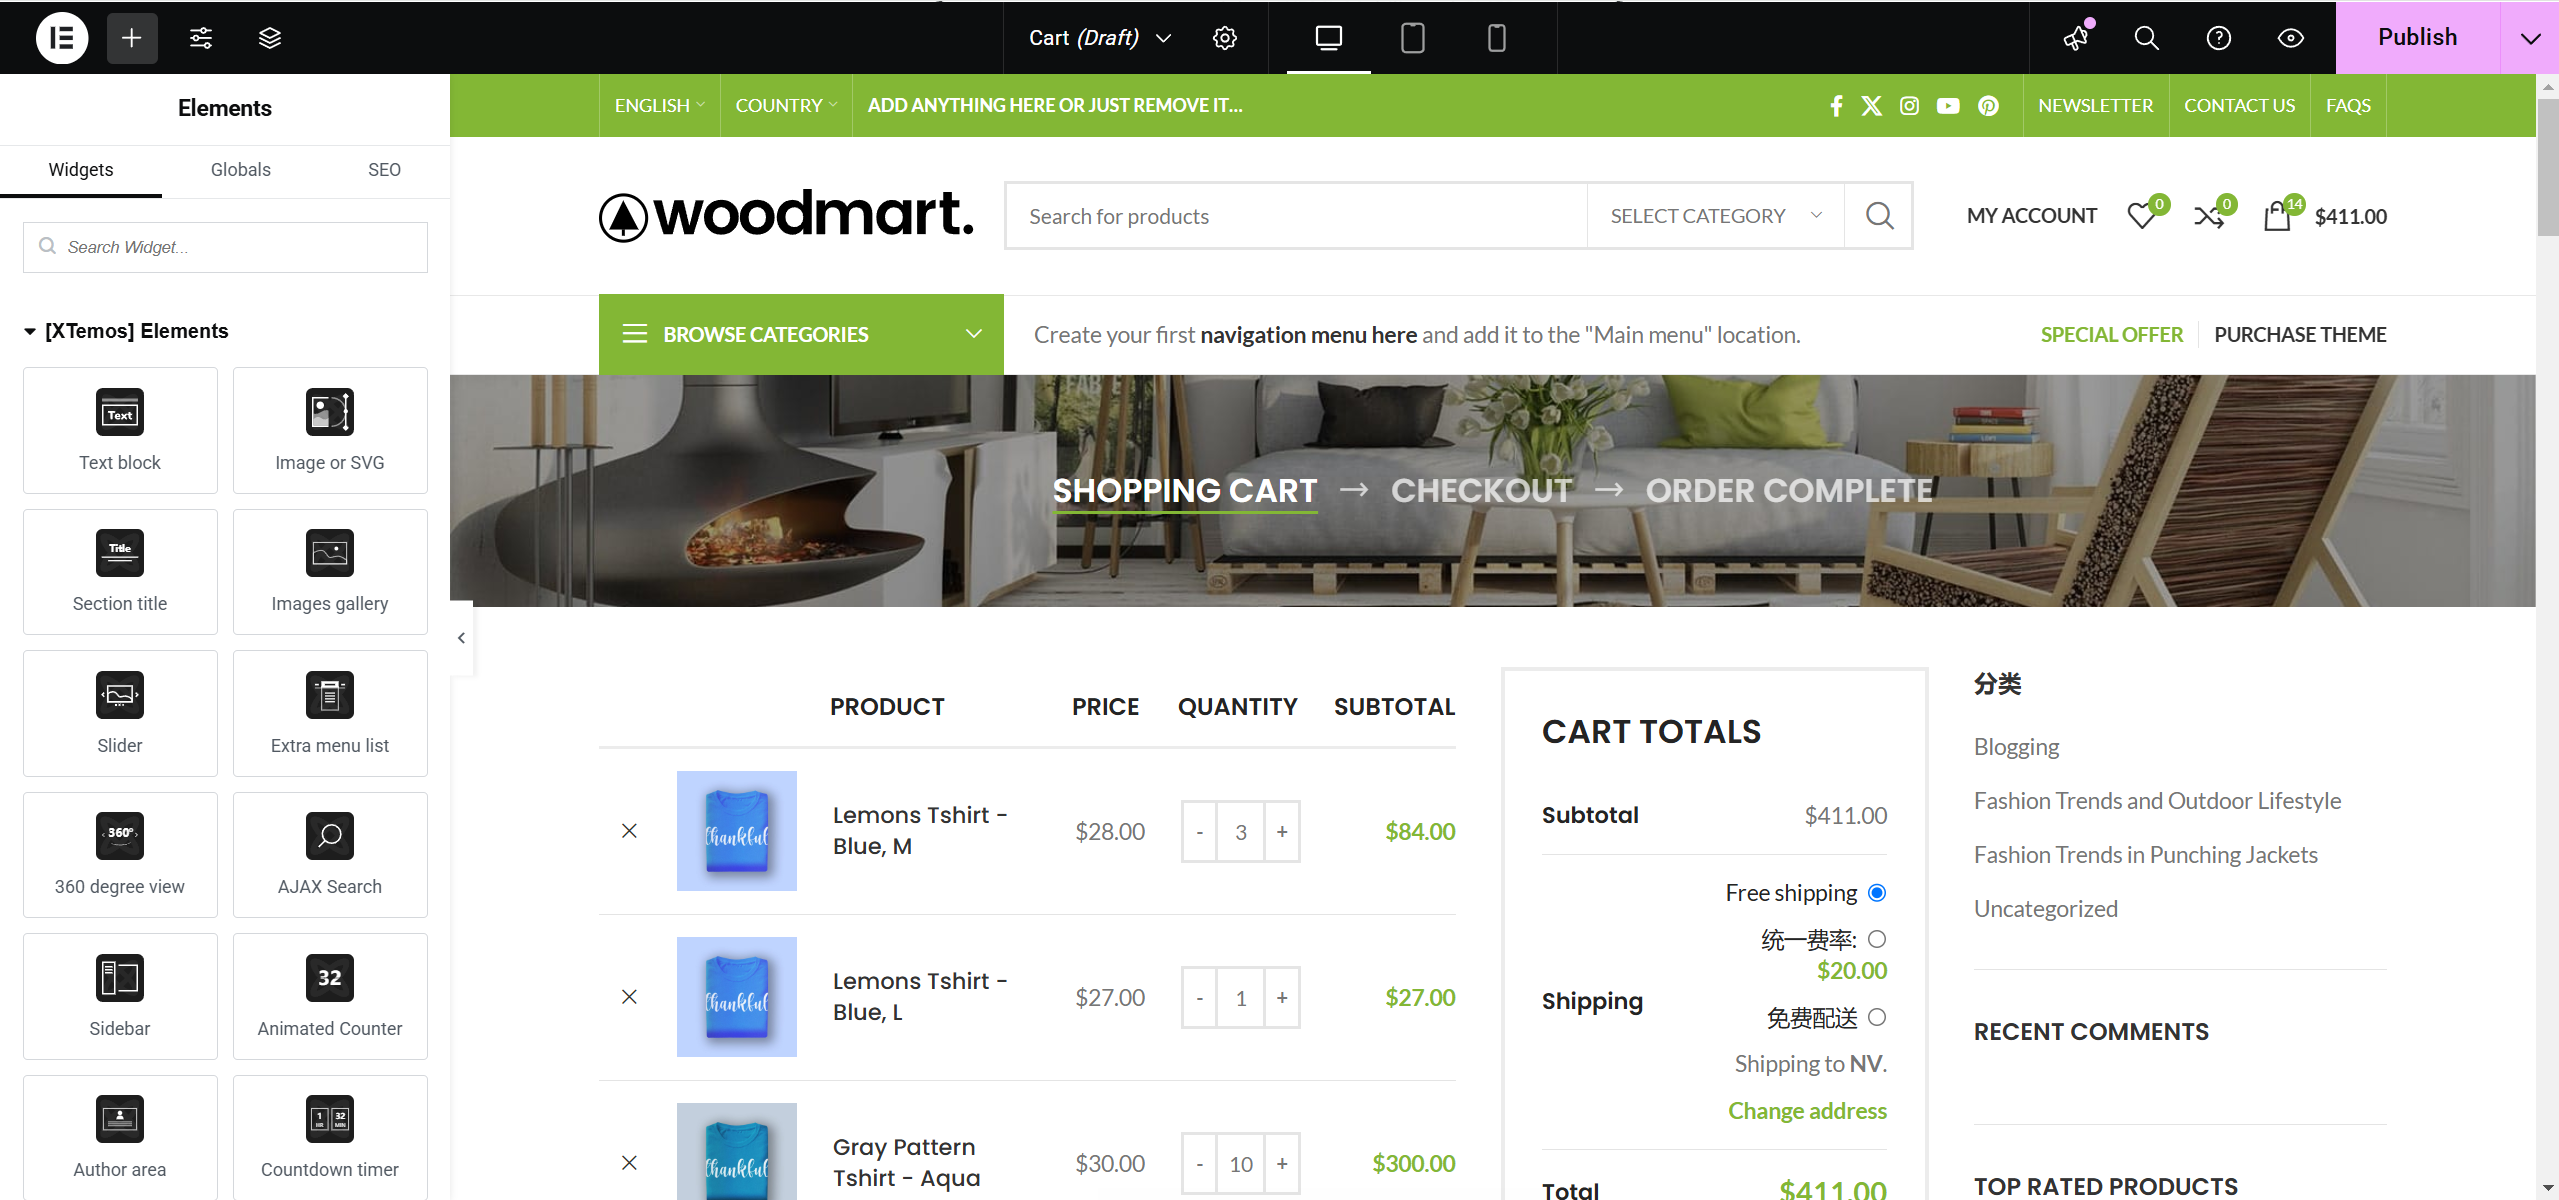Select the Free shipping option
Viewport: 2559px width, 1200px height.
(x=1878, y=892)
